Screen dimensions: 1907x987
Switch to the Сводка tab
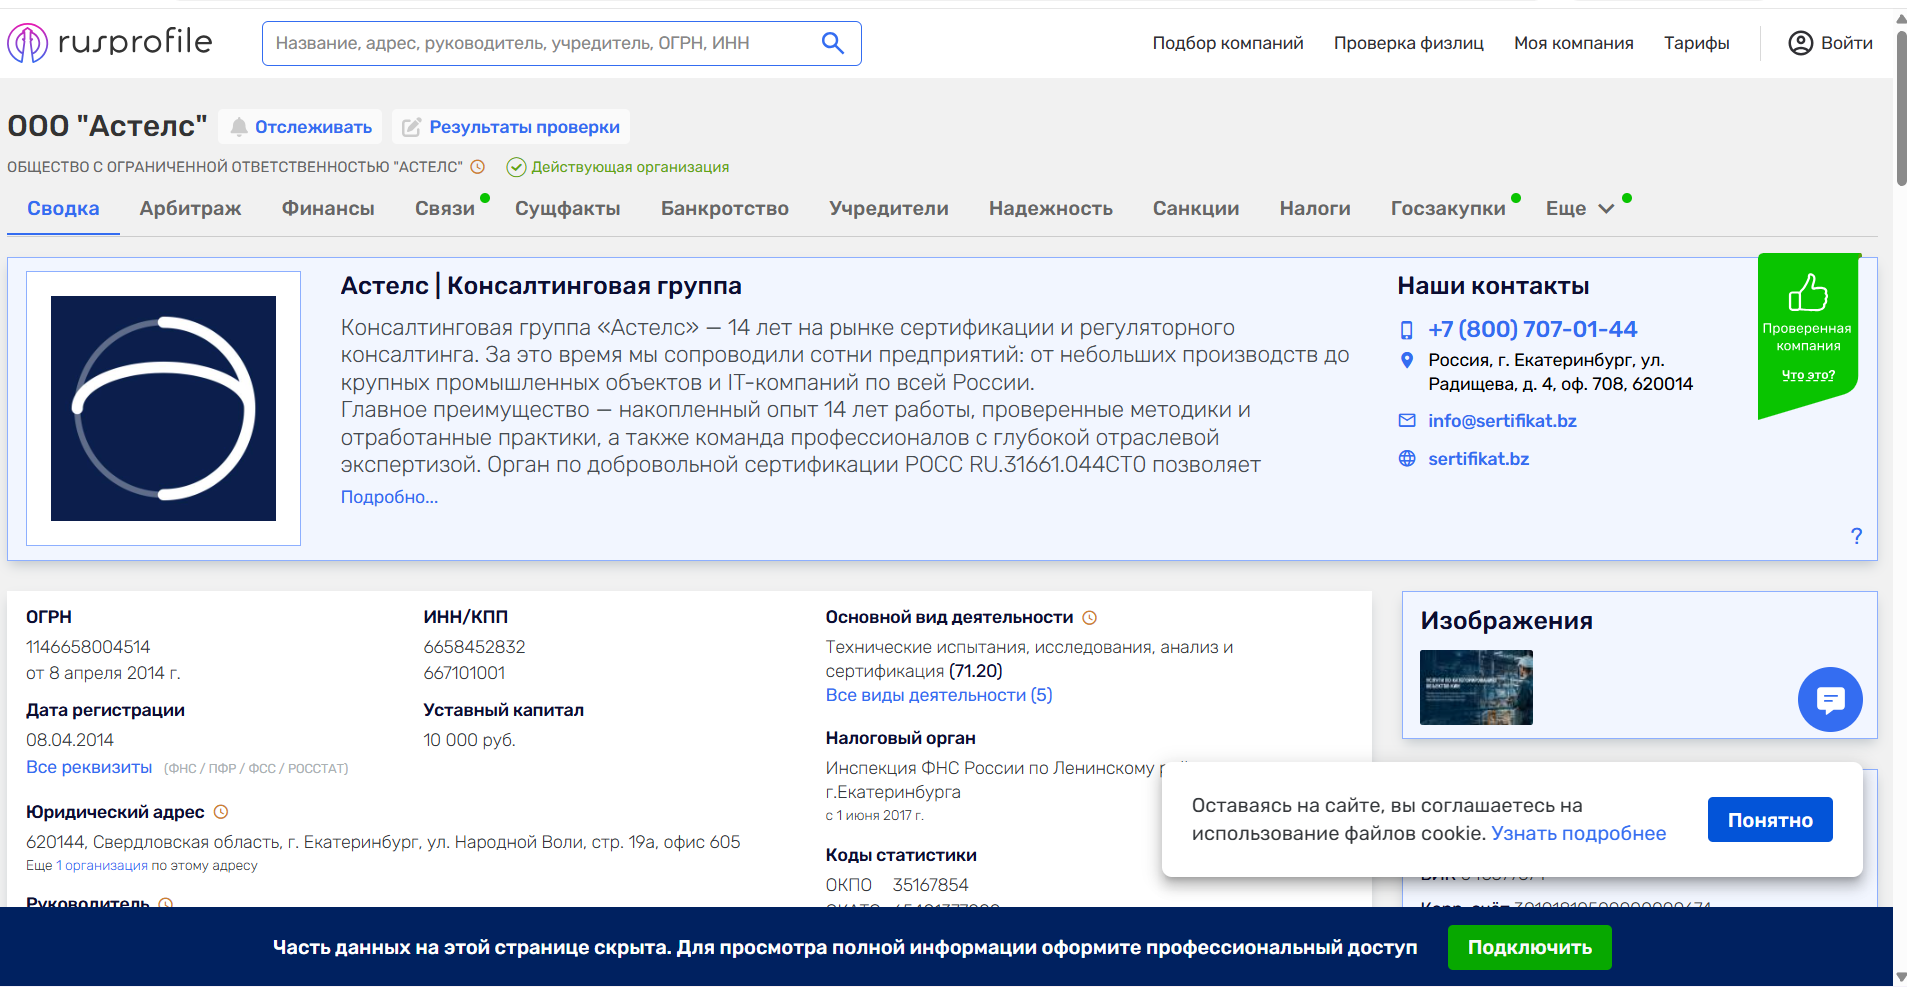point(63,208)
